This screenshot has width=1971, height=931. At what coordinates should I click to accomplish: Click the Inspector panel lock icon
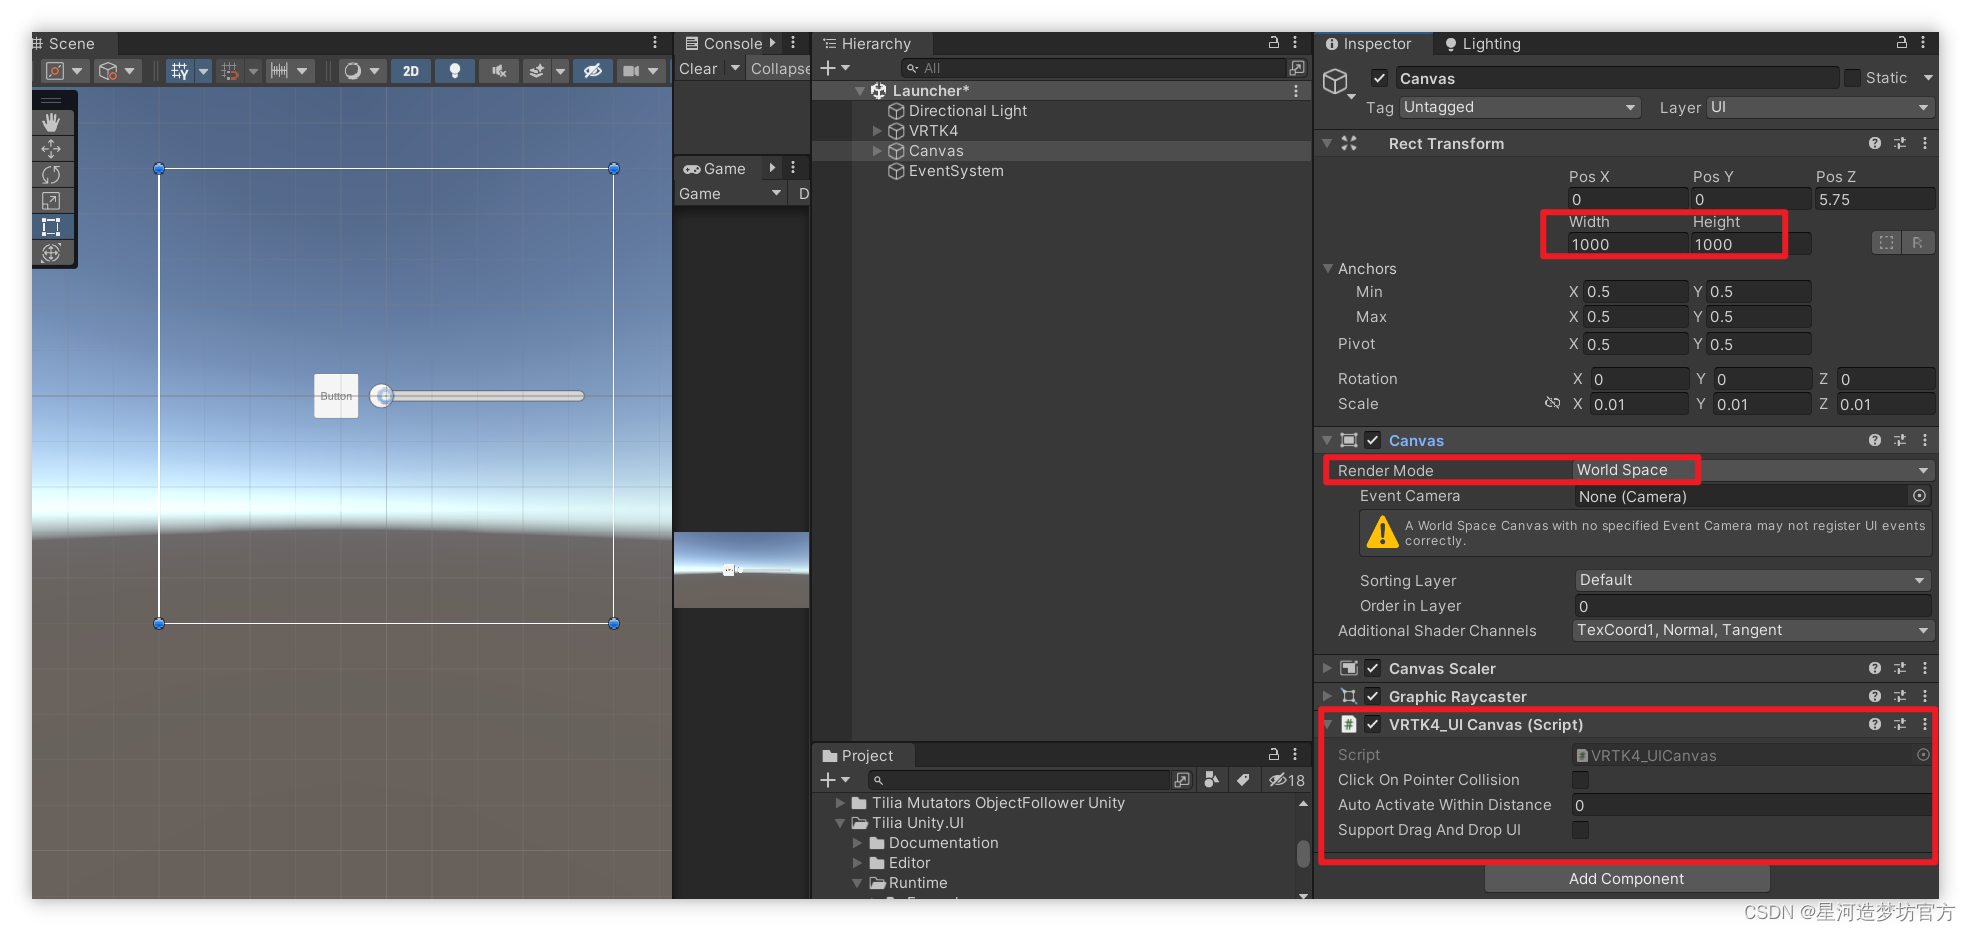[1902, 43]
